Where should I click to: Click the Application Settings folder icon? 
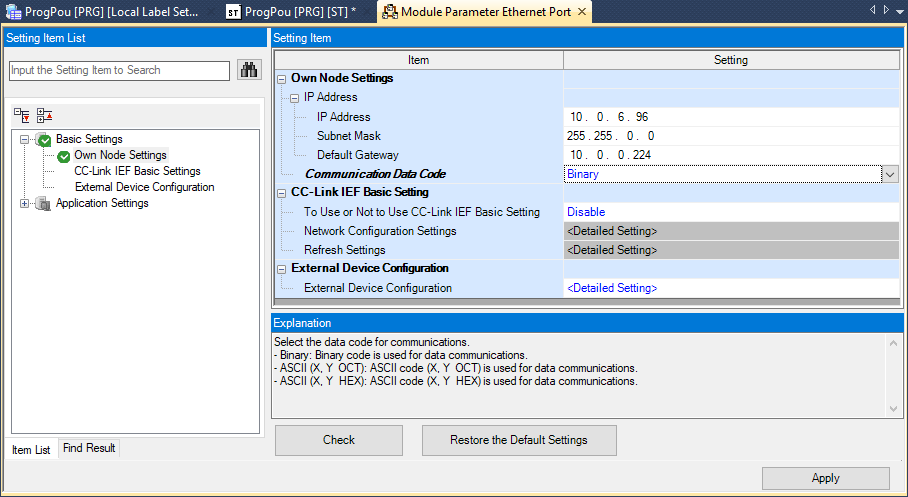coord(42,203)
